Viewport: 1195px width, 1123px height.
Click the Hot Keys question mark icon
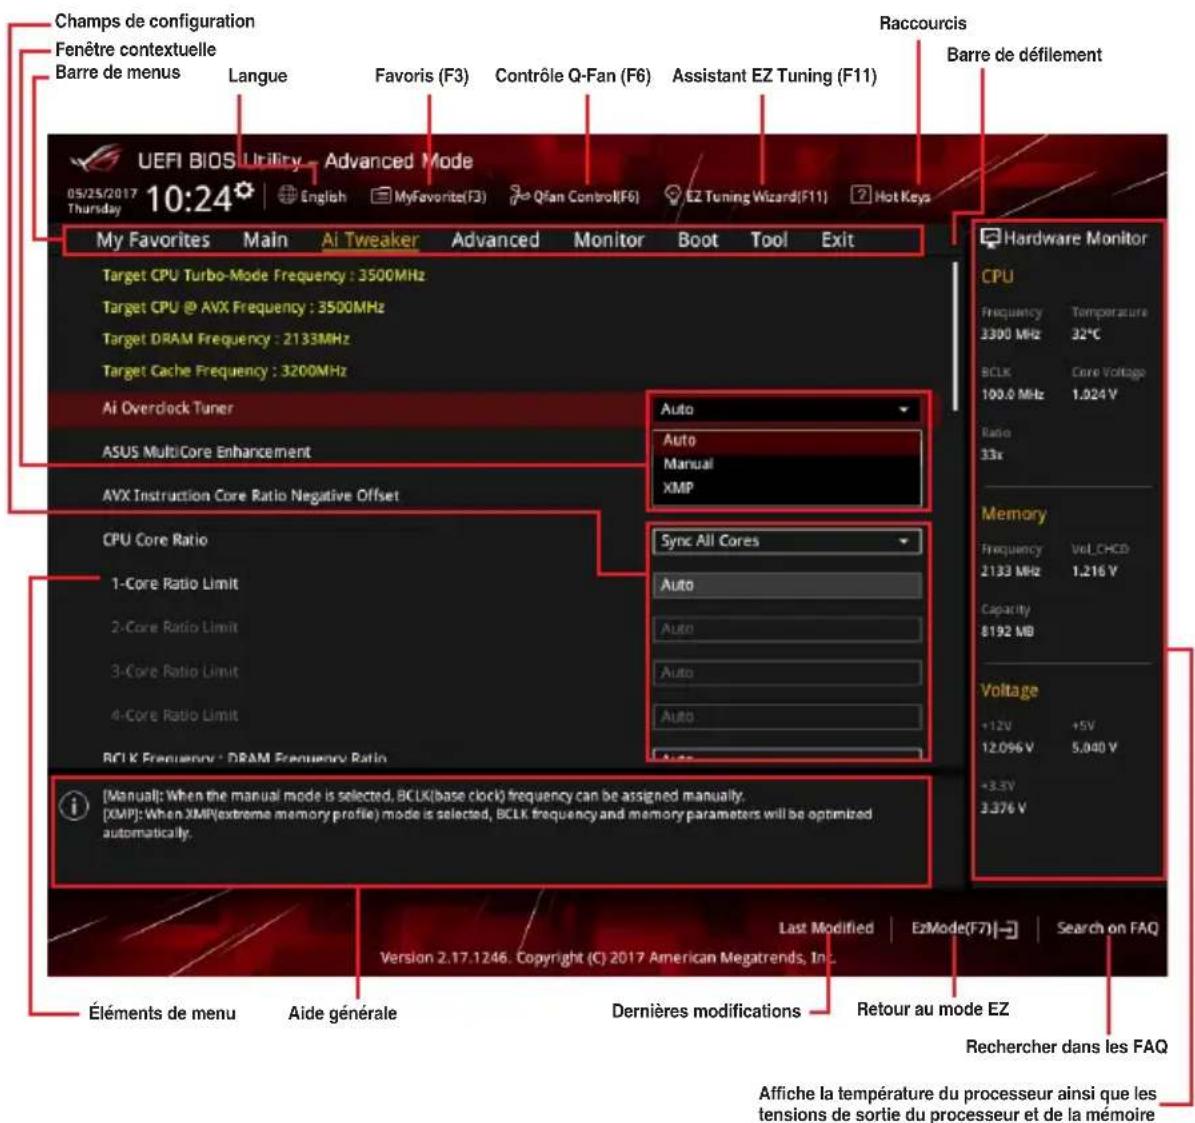pos(860,195)
